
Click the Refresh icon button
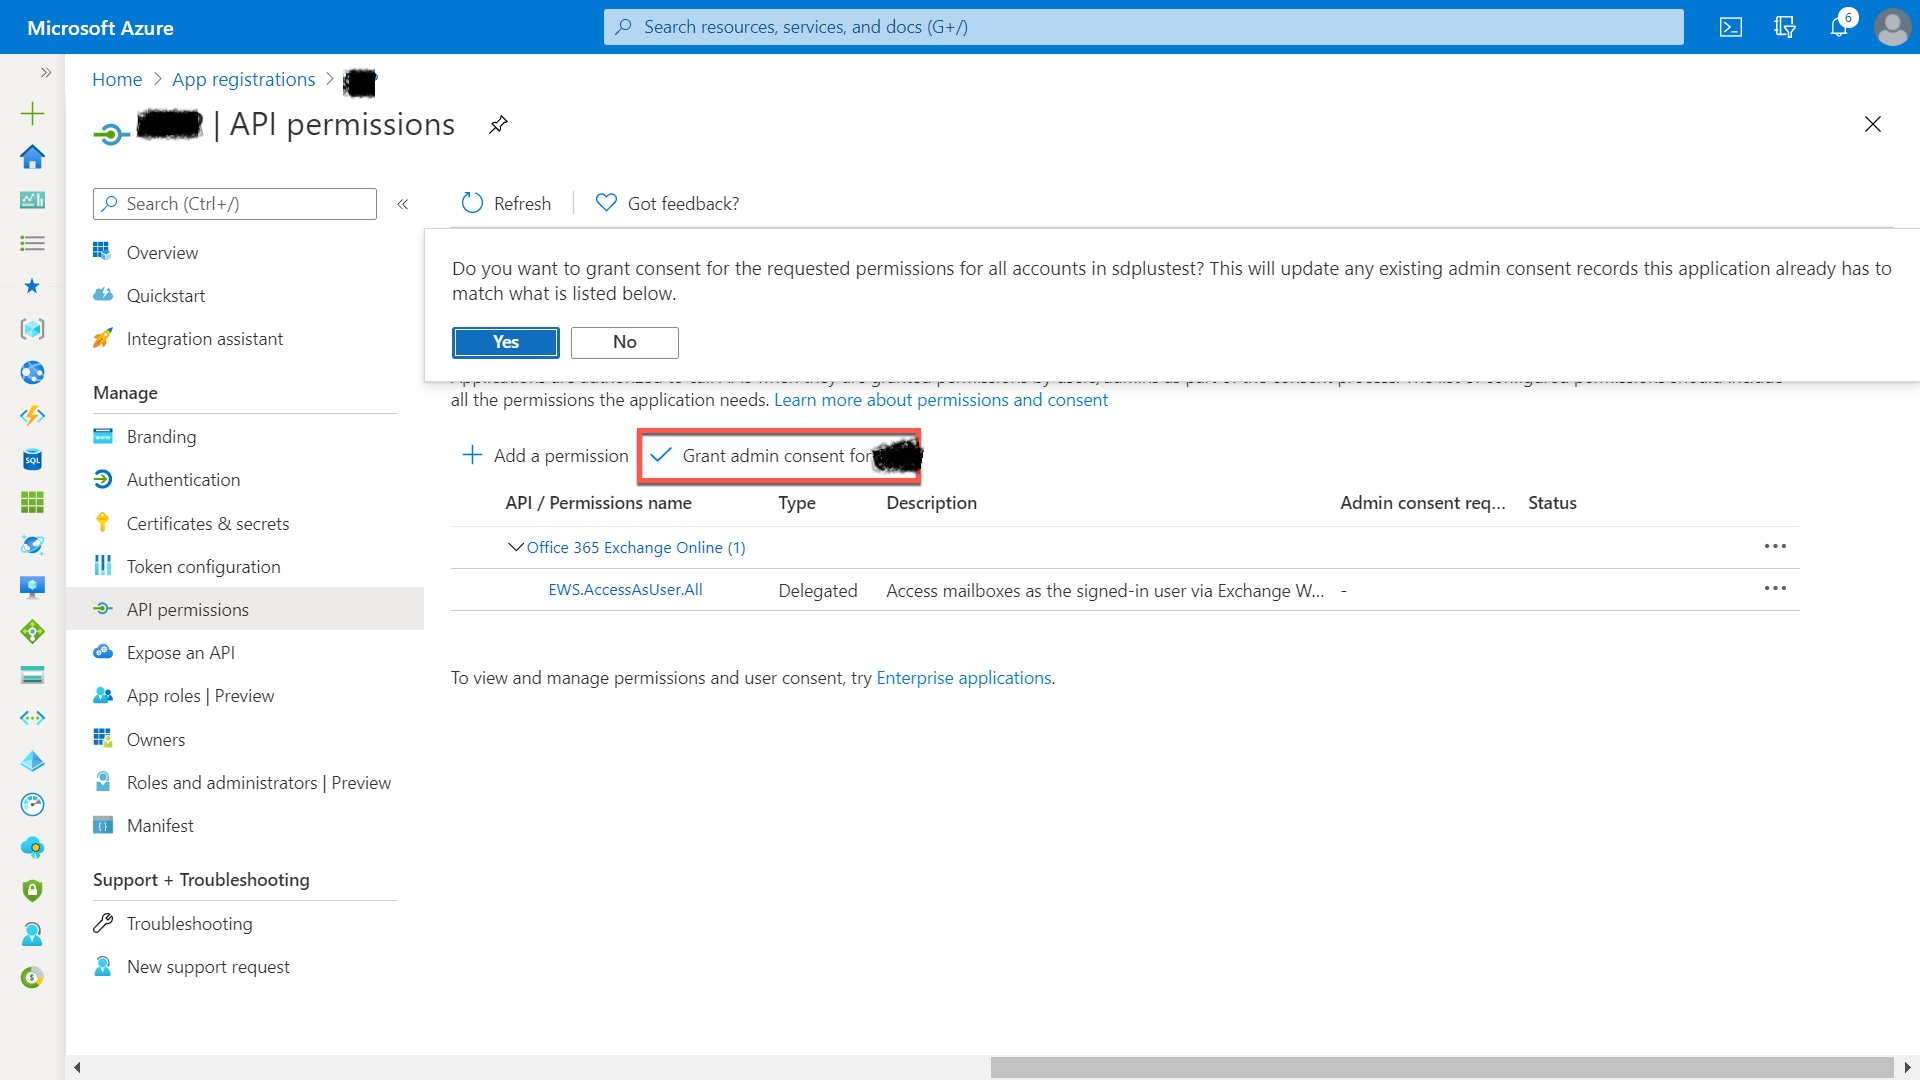point(472,203)
